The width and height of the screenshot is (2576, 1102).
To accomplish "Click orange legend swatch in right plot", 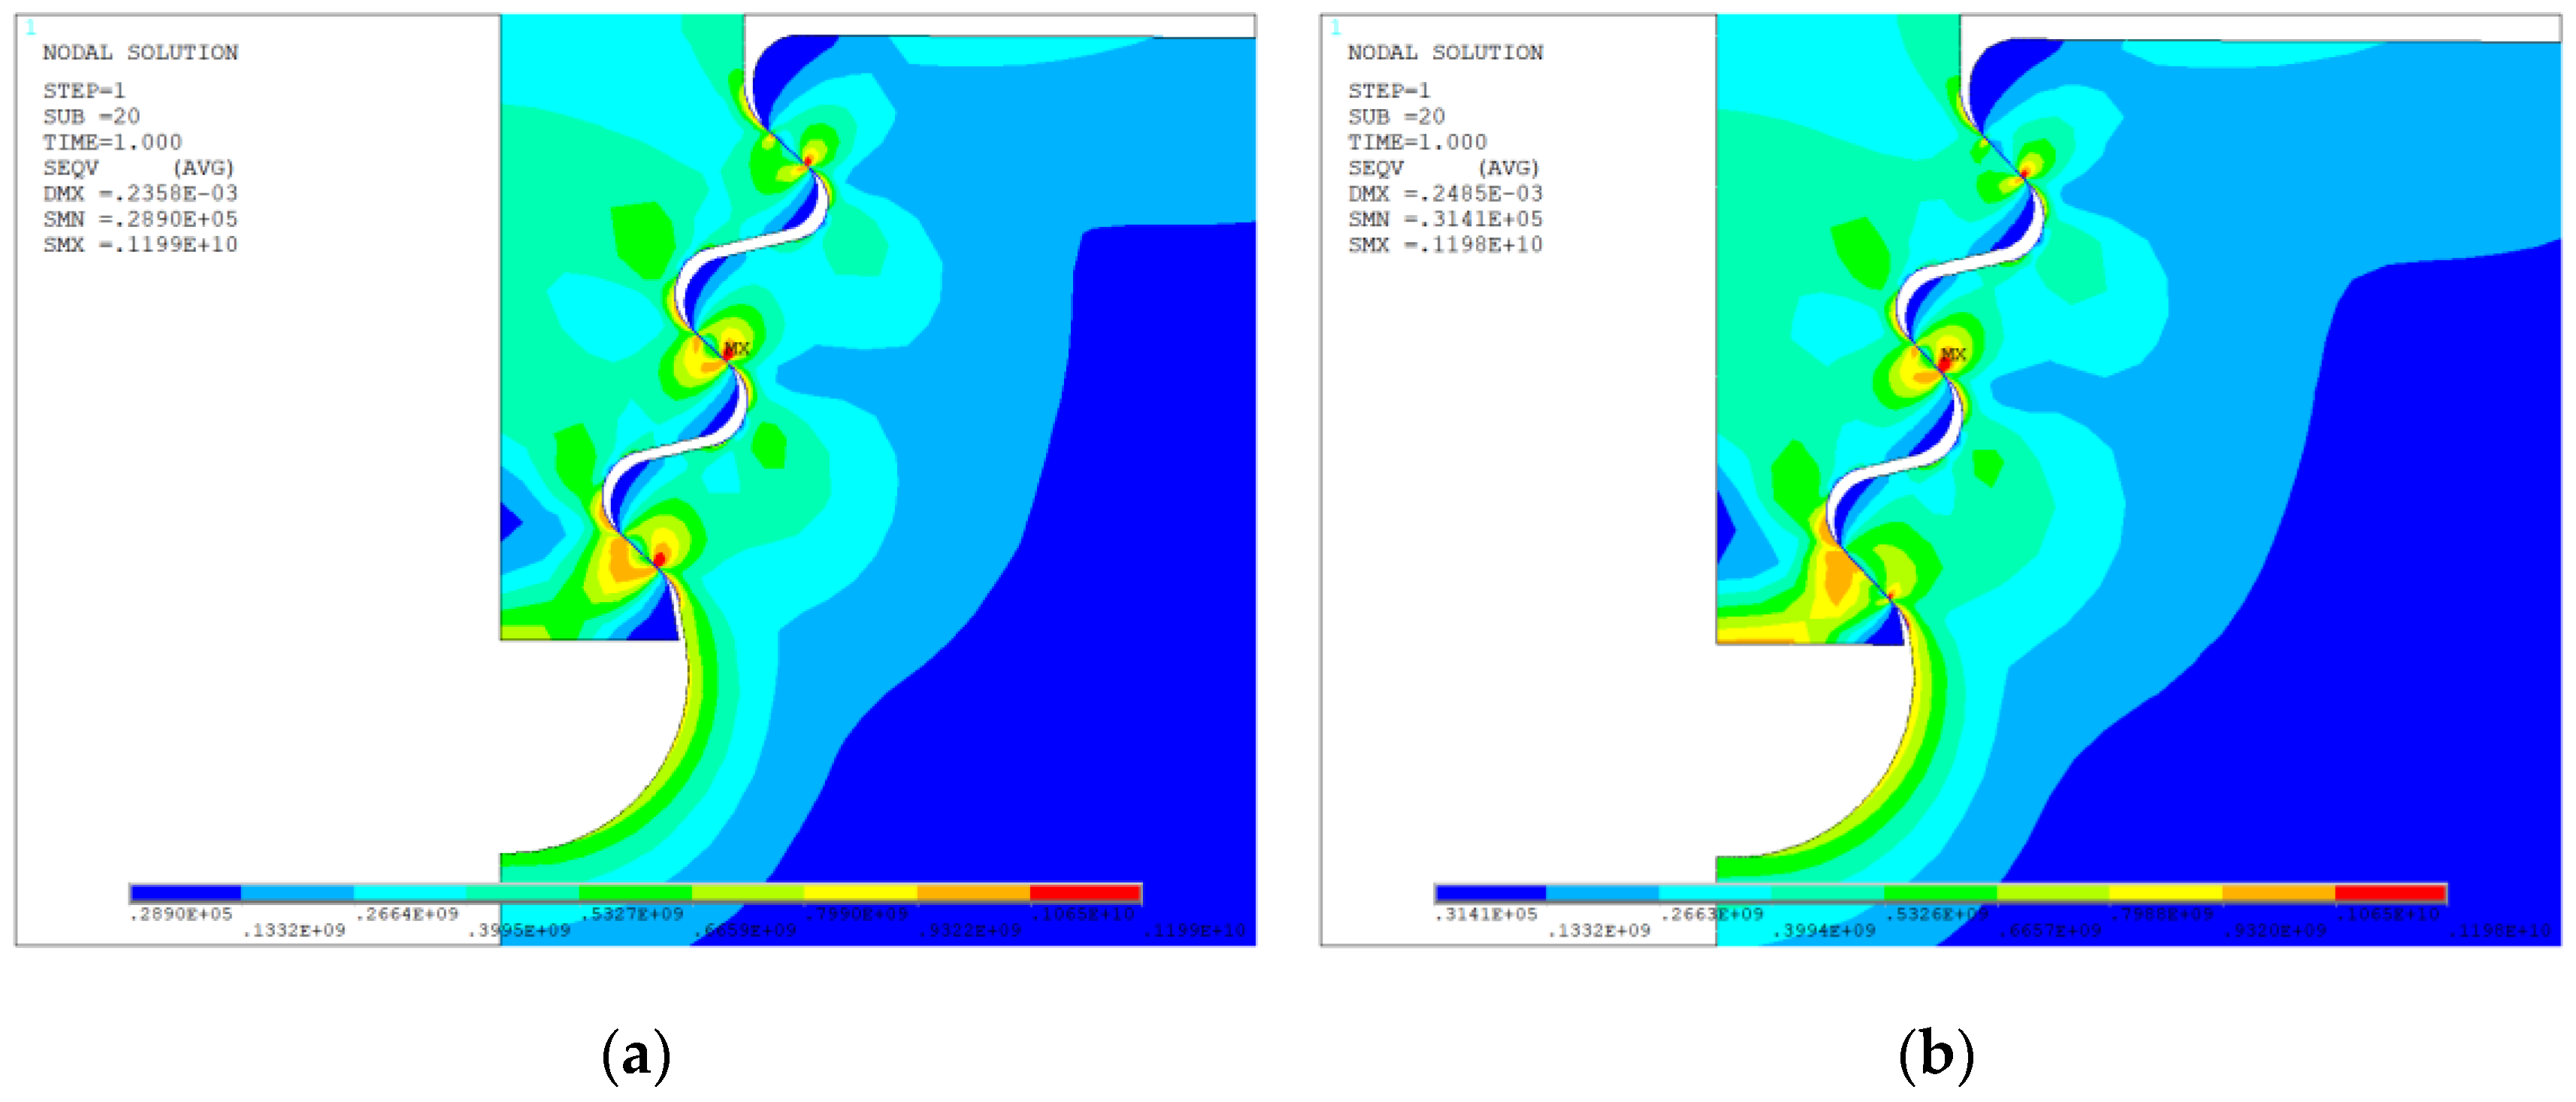I will click(x=2278, y=892).
